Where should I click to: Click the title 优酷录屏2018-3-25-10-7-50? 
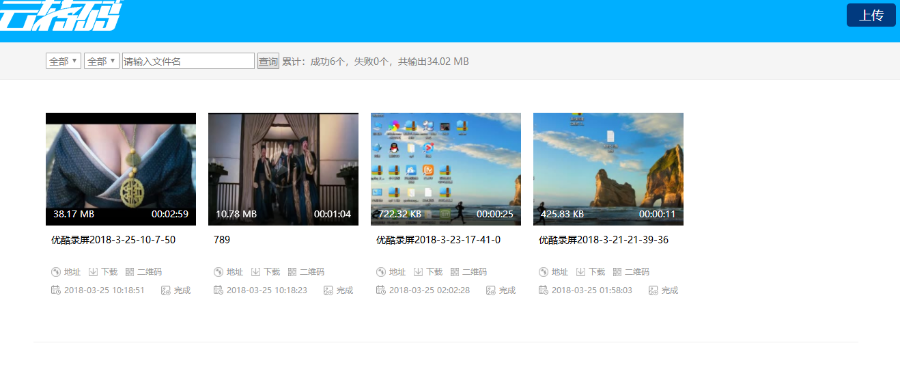114,240
